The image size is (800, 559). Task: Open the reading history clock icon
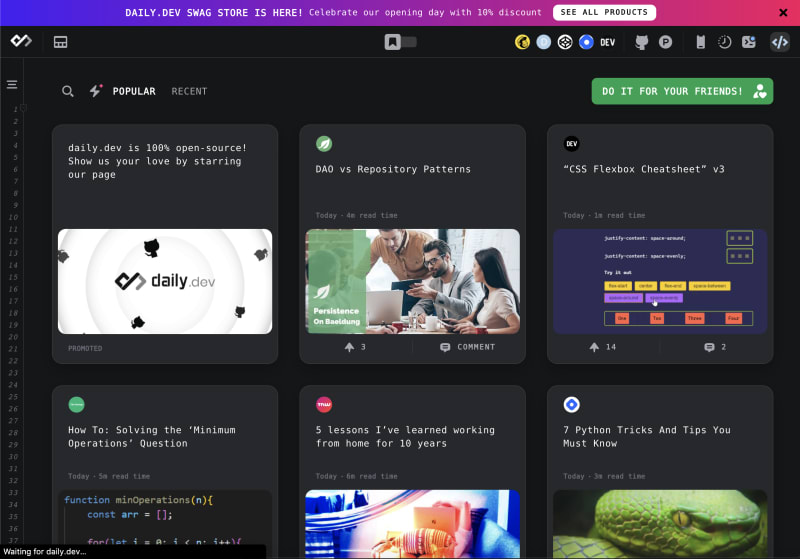coord(724,42)
